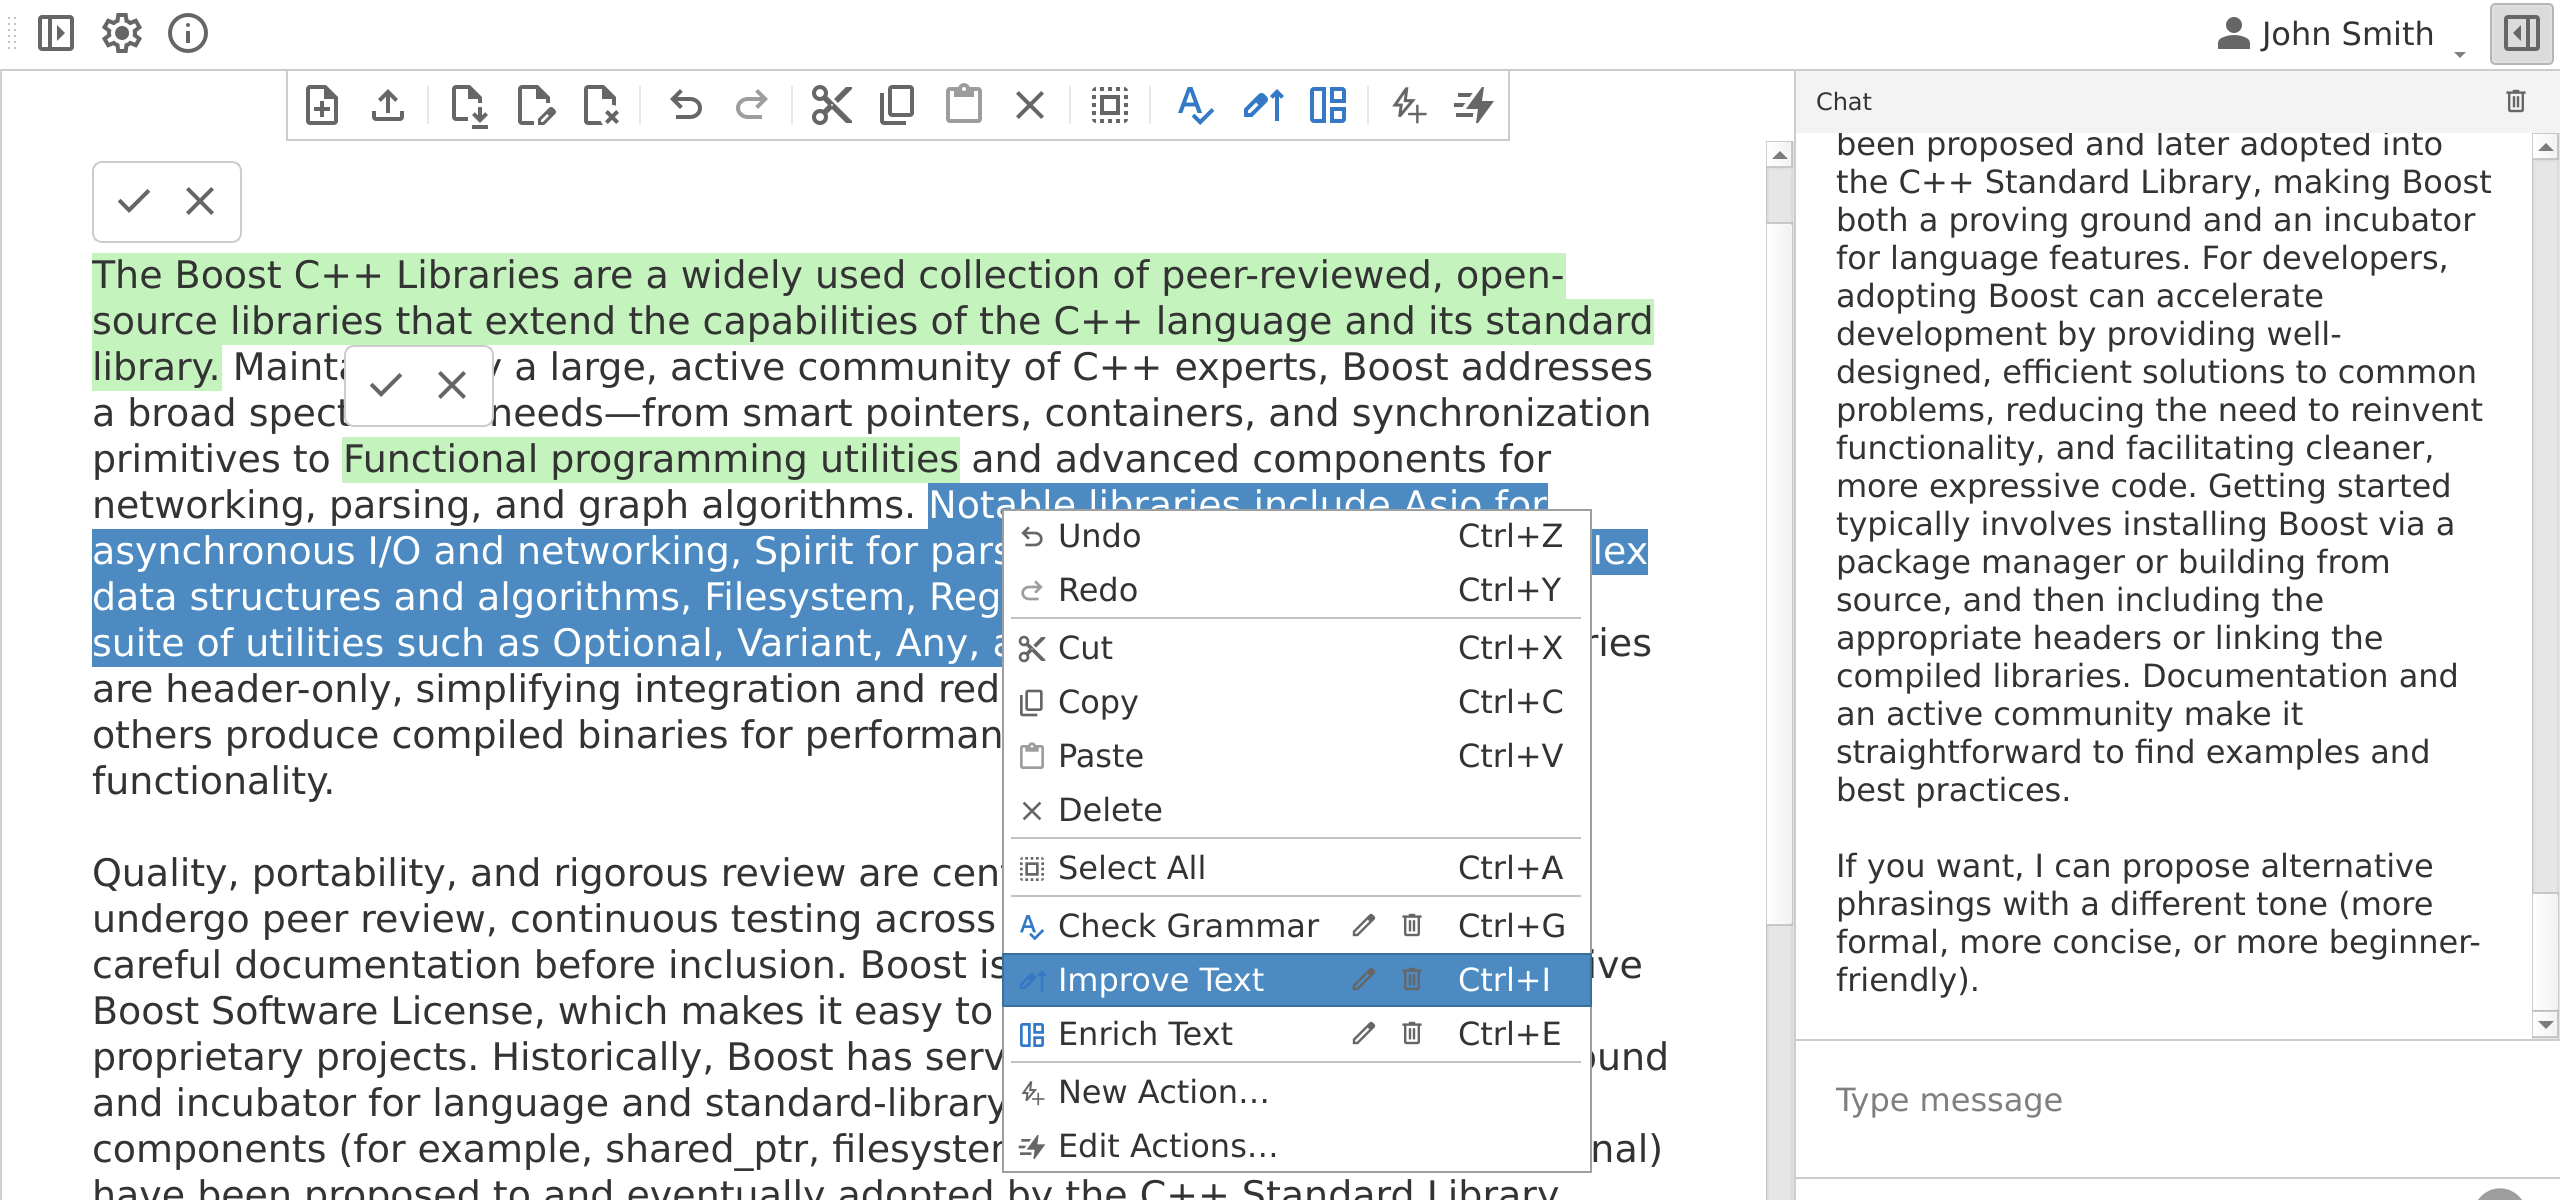This screenshot has width=2560, height=1200.
Task: Click the document scrollbar up arrow
Action: pos(1779,155)
